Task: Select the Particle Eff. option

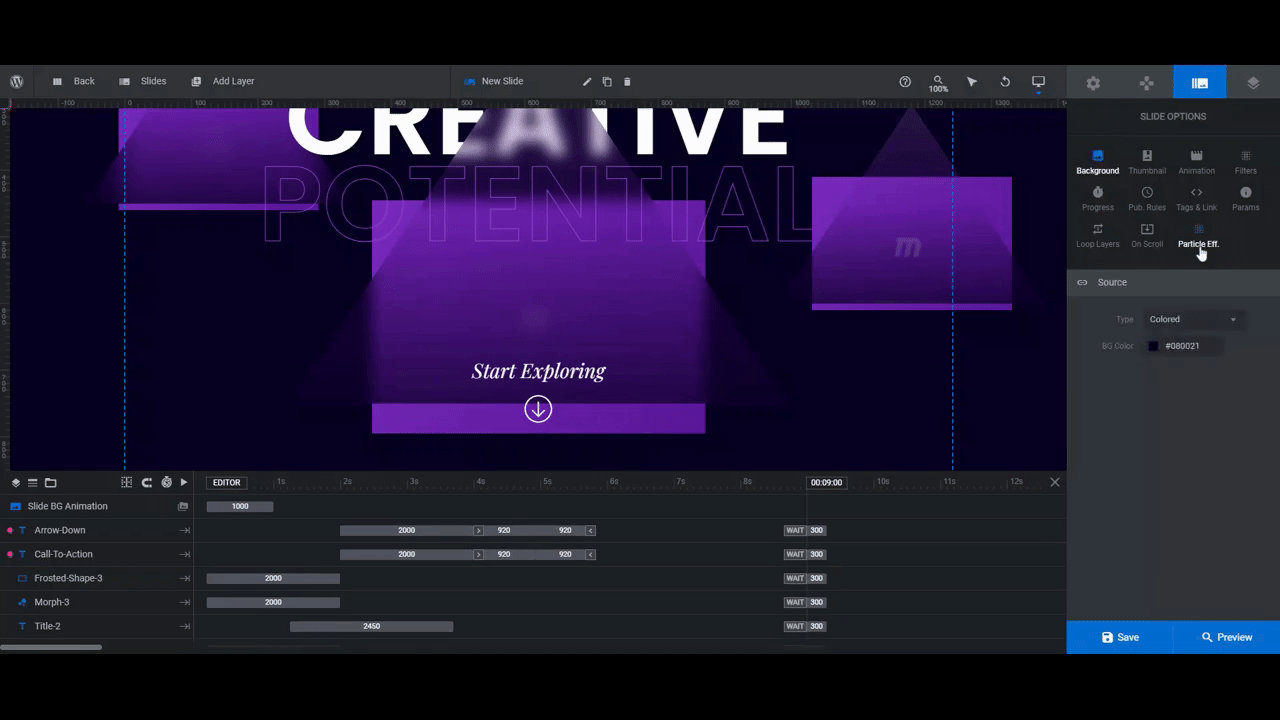Action: point(1198,236)
